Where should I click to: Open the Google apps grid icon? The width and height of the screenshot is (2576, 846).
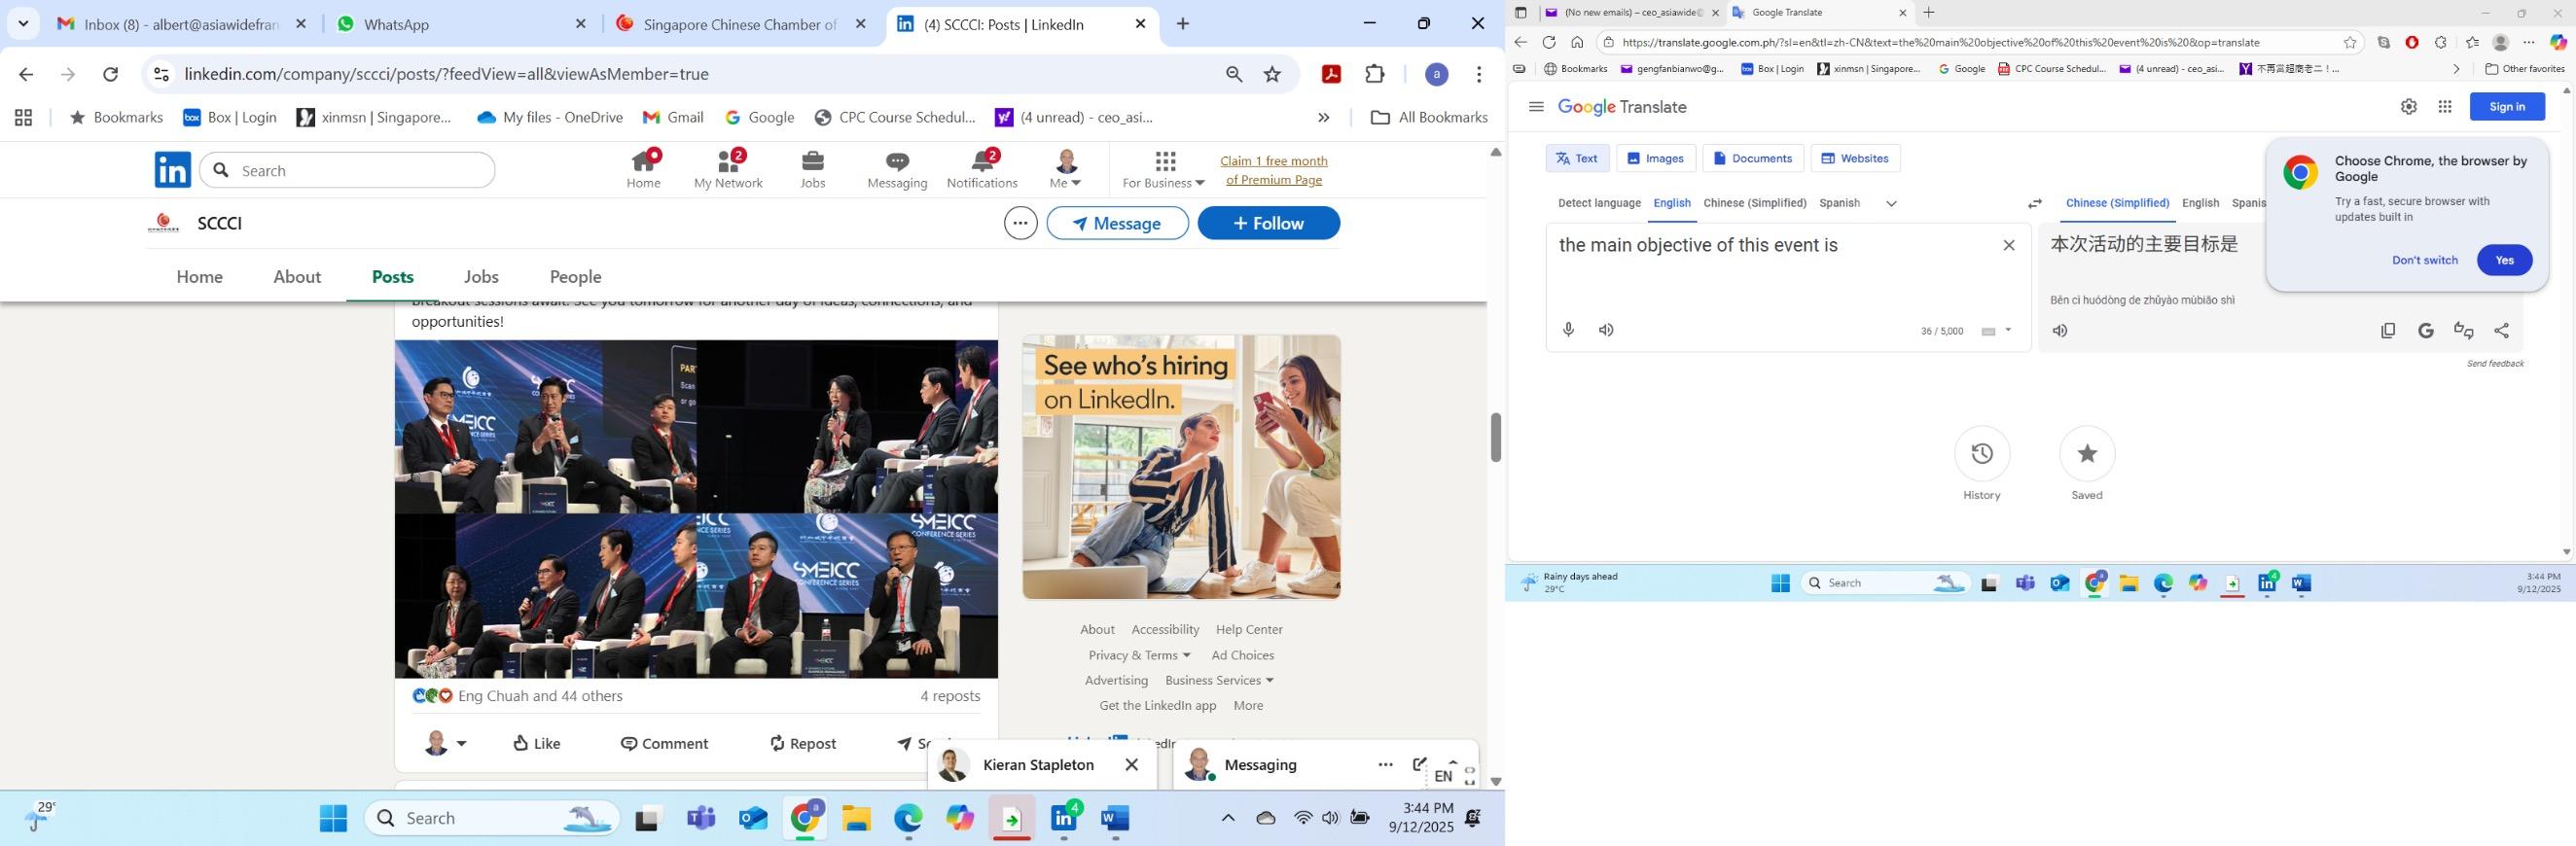pyautogui.click(x=2444, y=107)
